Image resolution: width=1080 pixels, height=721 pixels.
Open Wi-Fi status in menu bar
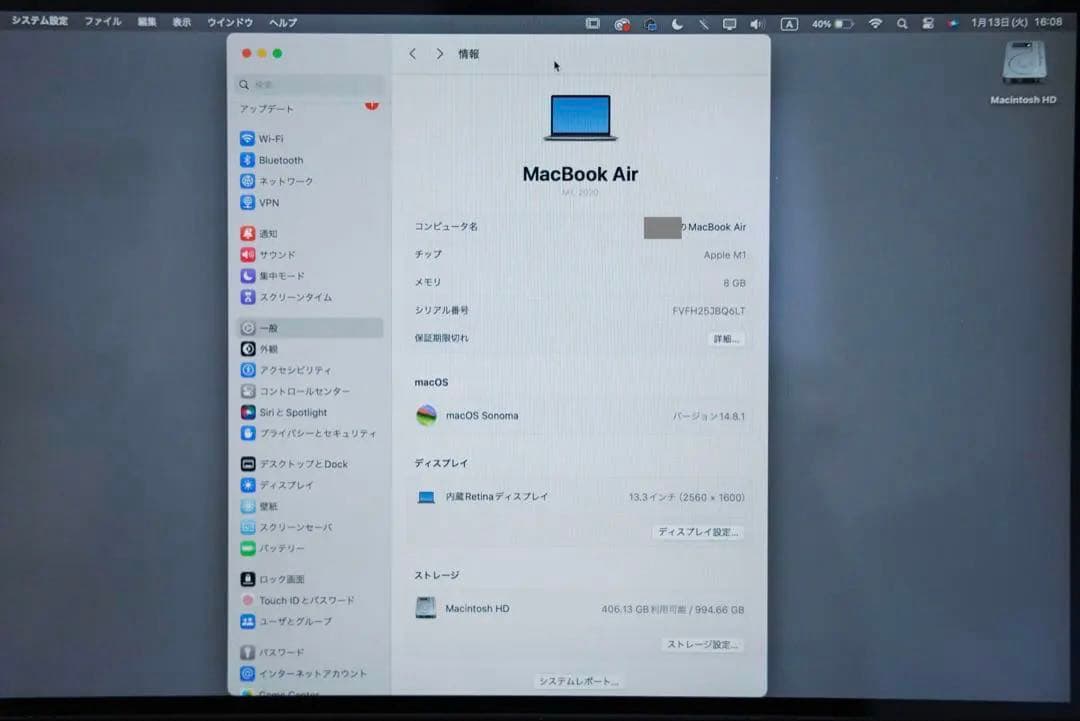[x=875, y=23]
